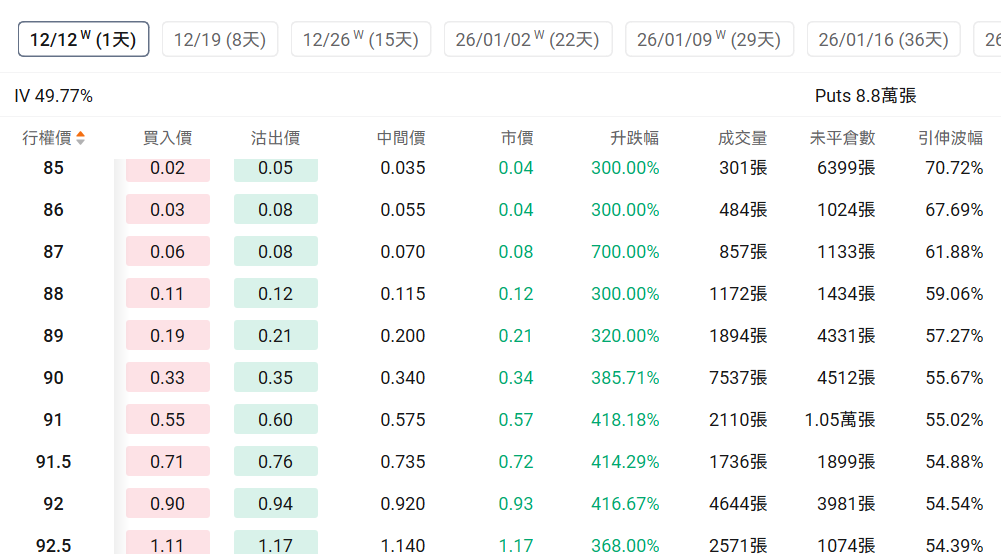1001x554 pixels.
Task: Click bid price 0.02 for strike 85
Action: coord(168,168)
